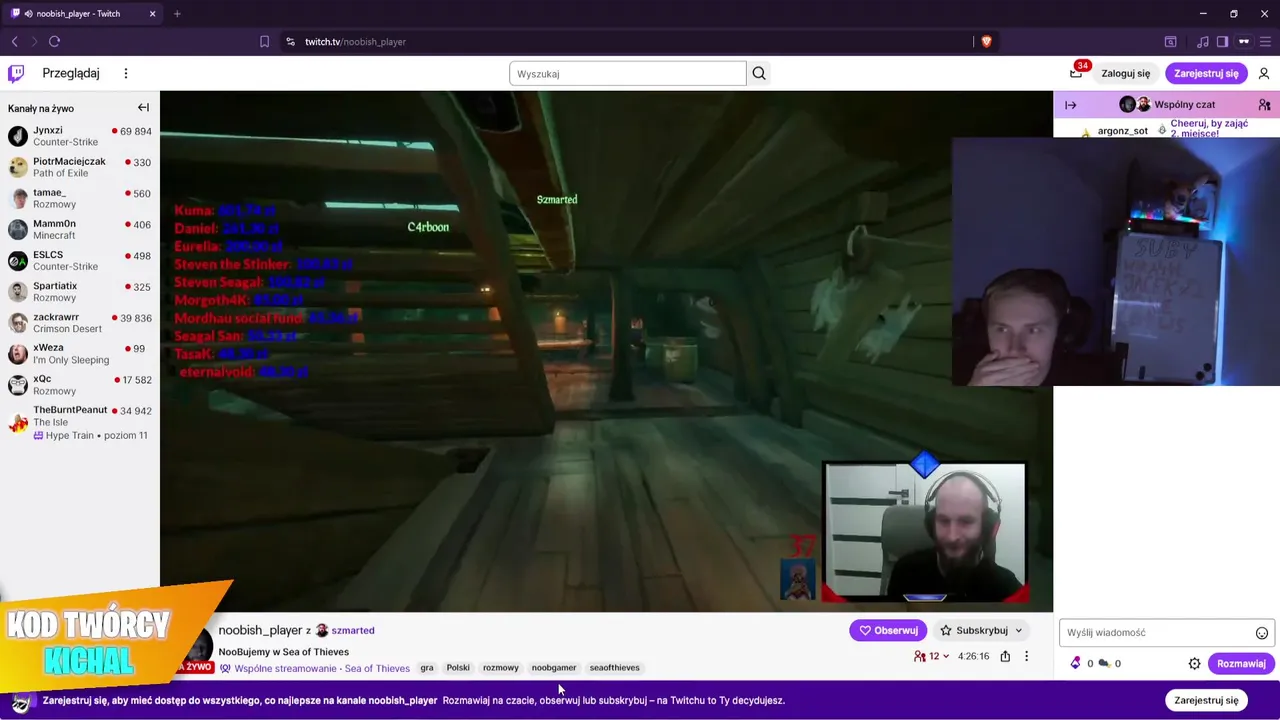
Task: Click the Cheeruj second place leaderboard text
Action: (1209, 128)
